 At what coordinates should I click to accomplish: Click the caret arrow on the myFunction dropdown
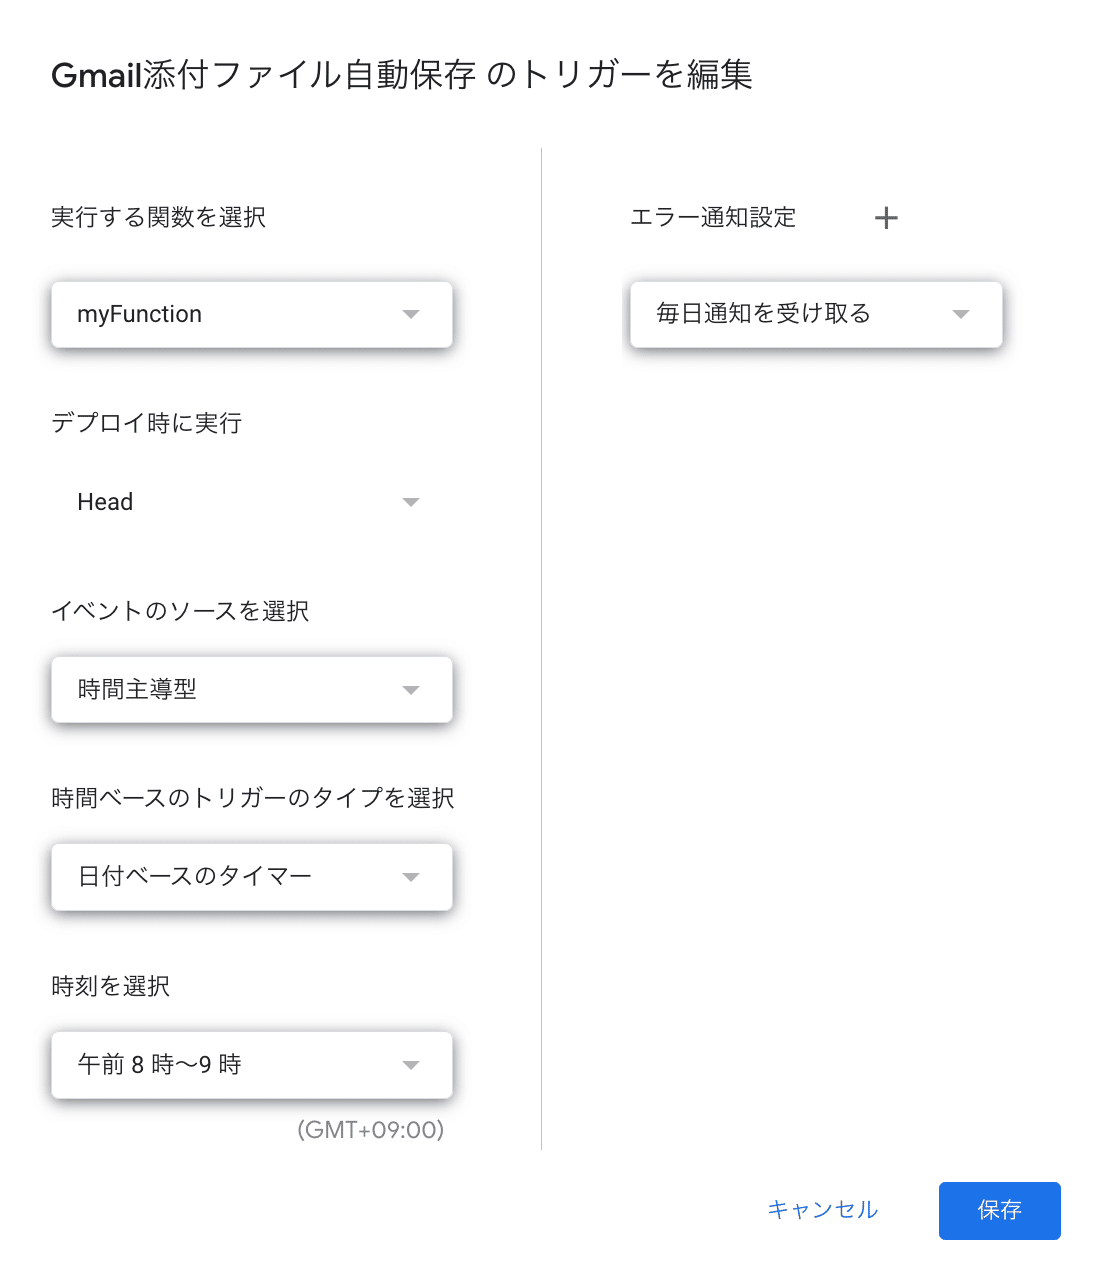411,314
